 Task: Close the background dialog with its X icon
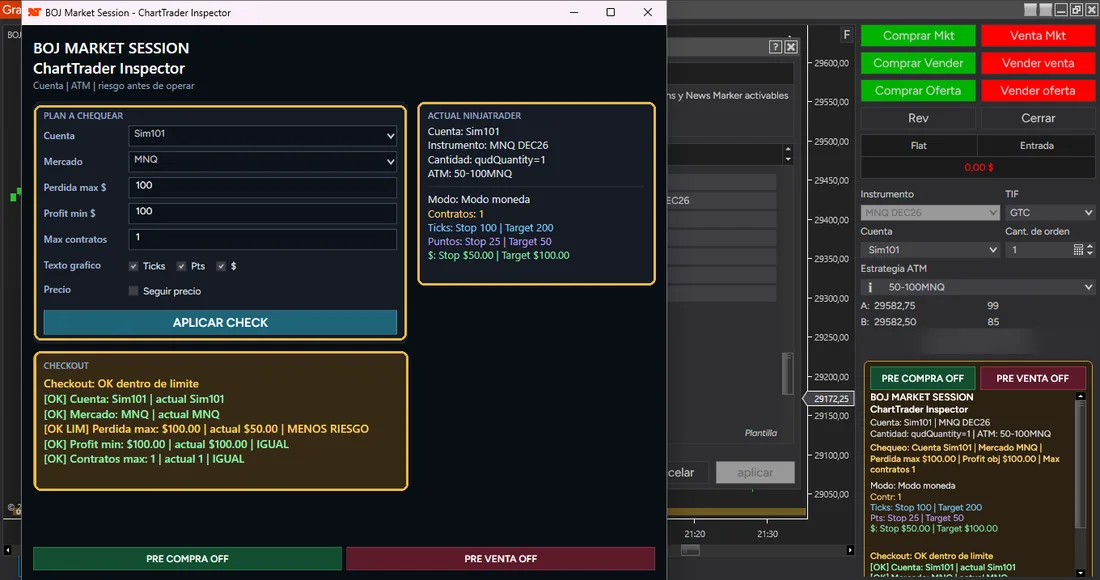pyautogui.click(x=791, y=46)
